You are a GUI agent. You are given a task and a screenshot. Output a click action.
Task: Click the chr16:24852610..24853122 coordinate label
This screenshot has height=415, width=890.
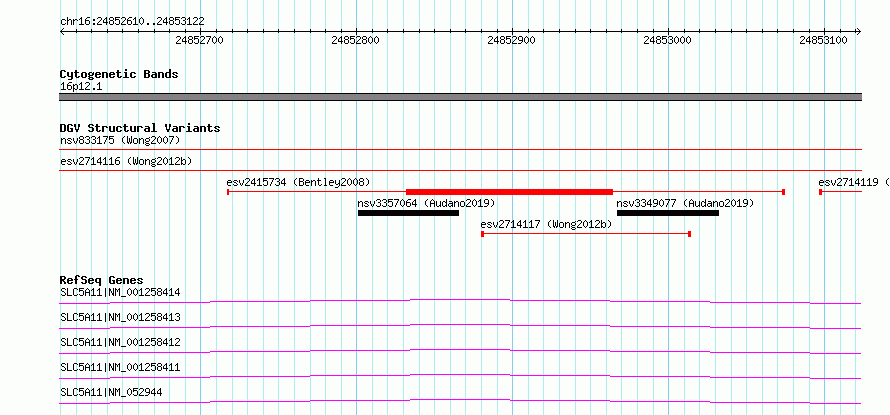[132, 22]
